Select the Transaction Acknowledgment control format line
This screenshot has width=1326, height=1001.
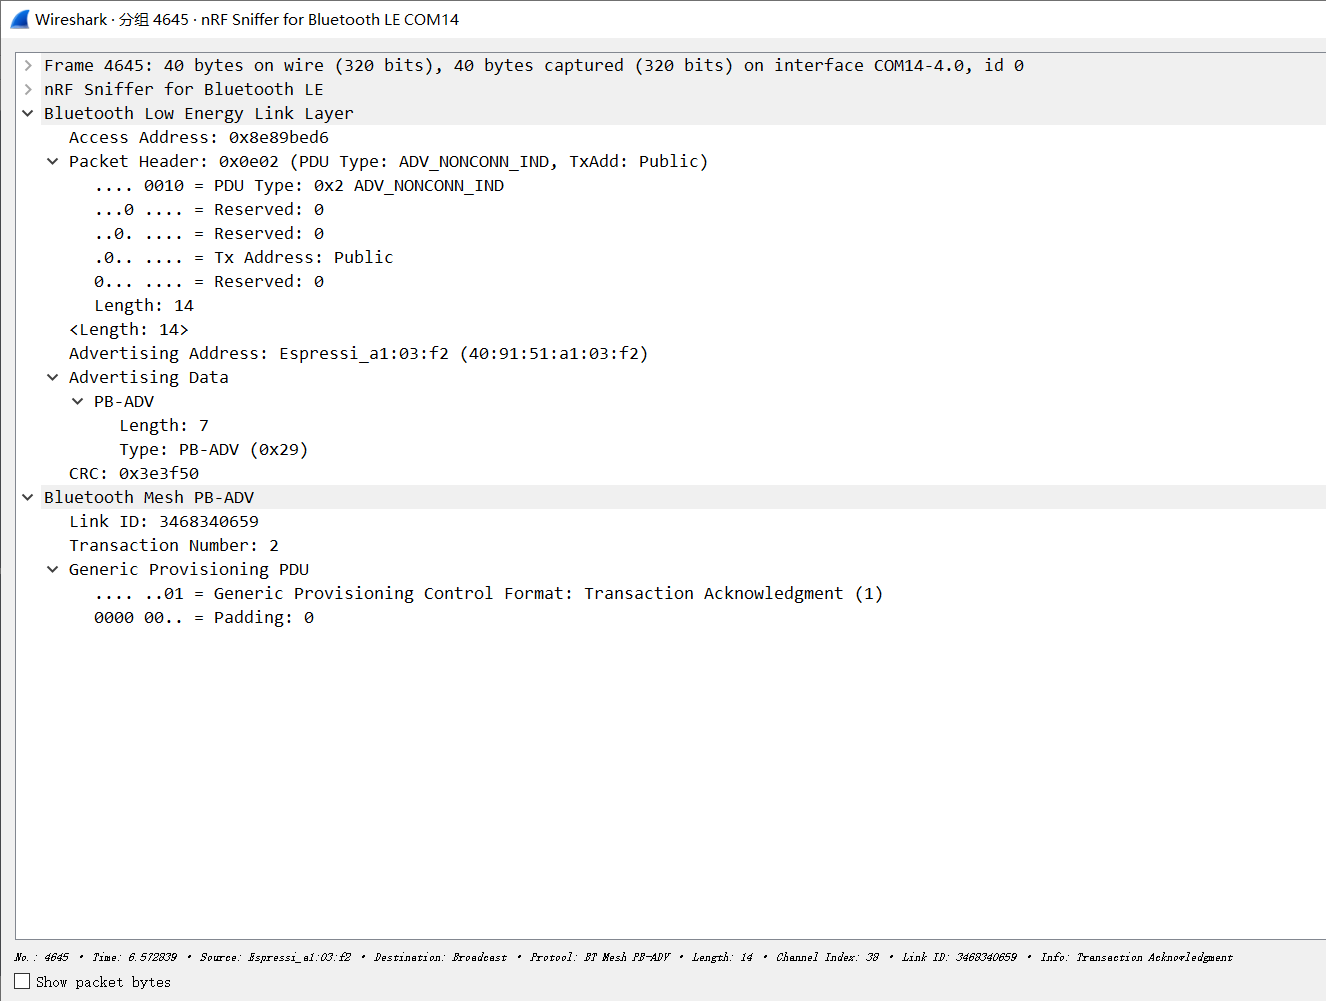coord(488,593)
